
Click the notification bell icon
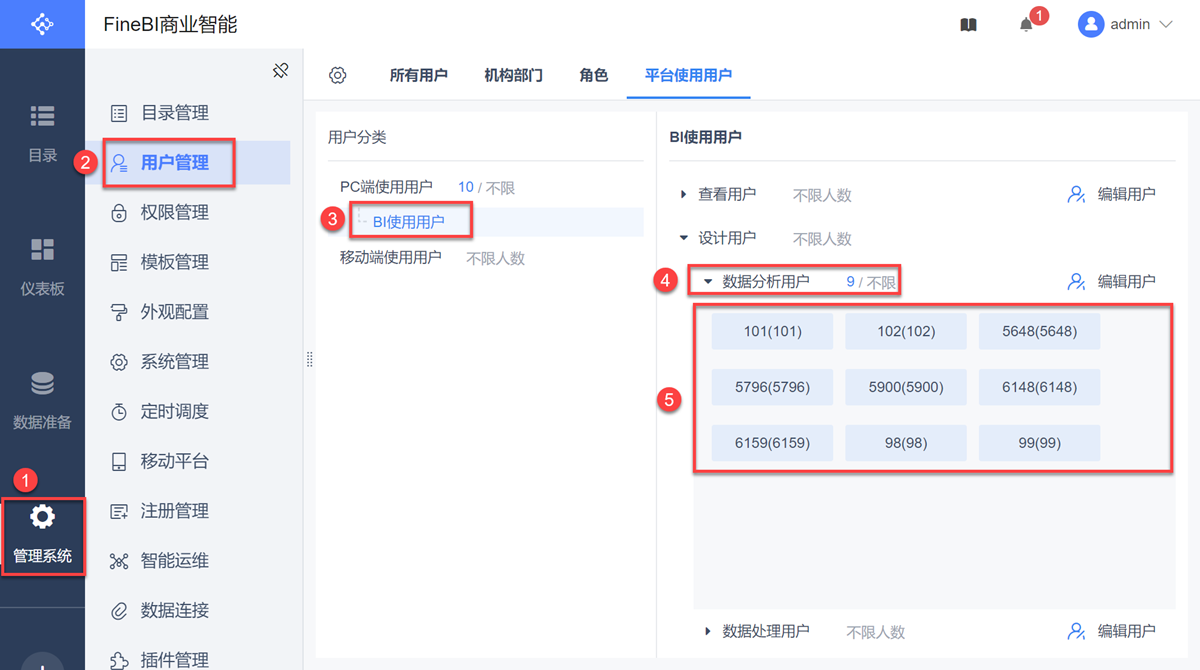tap(1026, 25)
